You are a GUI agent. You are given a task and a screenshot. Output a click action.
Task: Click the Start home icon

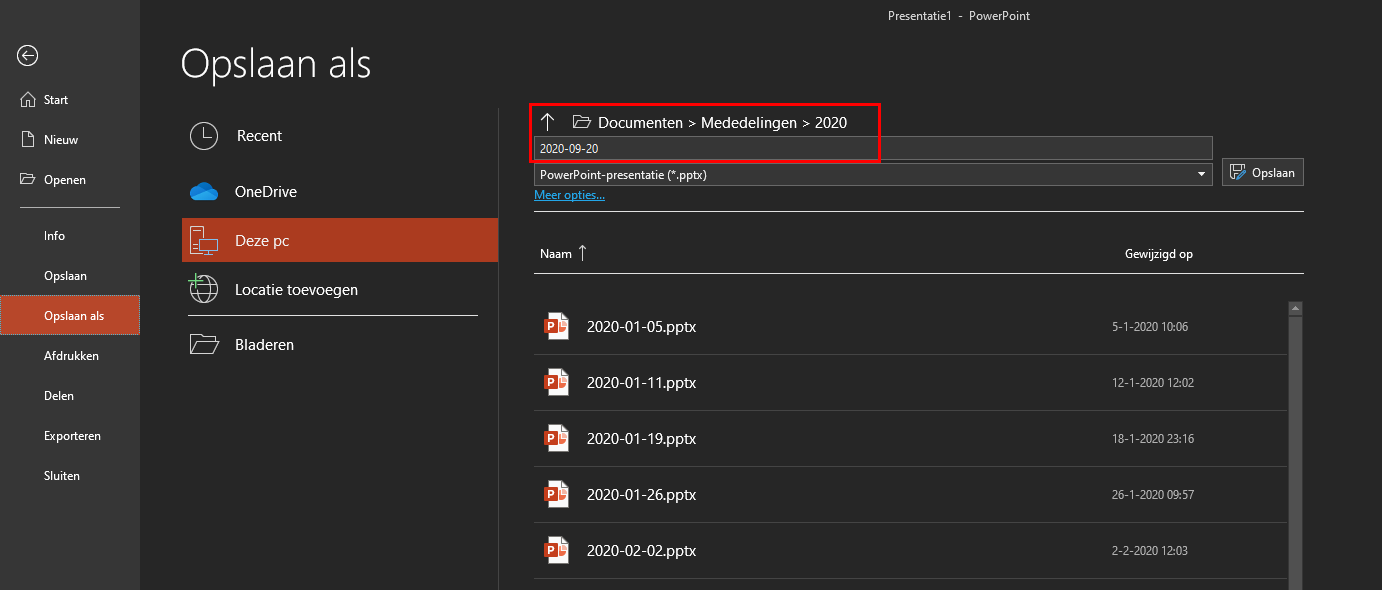(28, 100)
